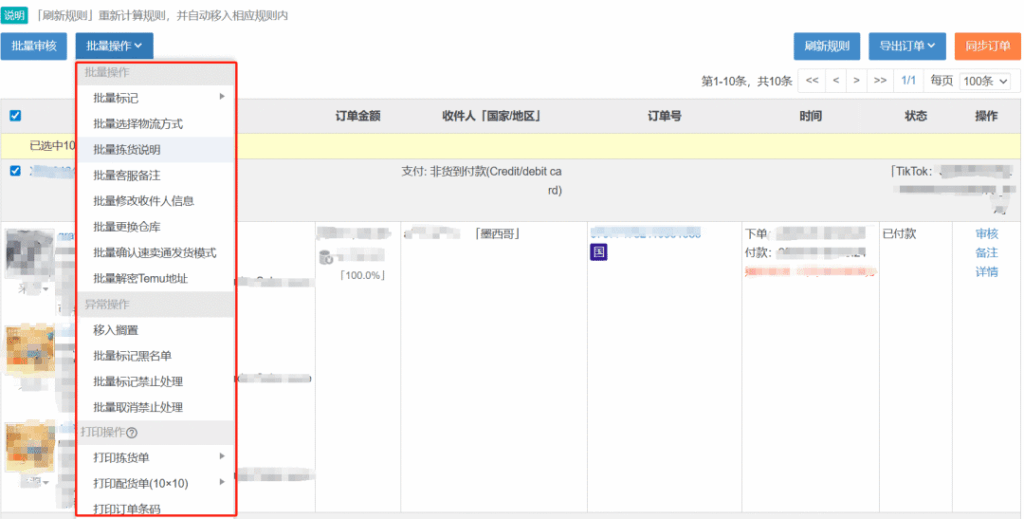Go to next page with > button

(857, 80)
